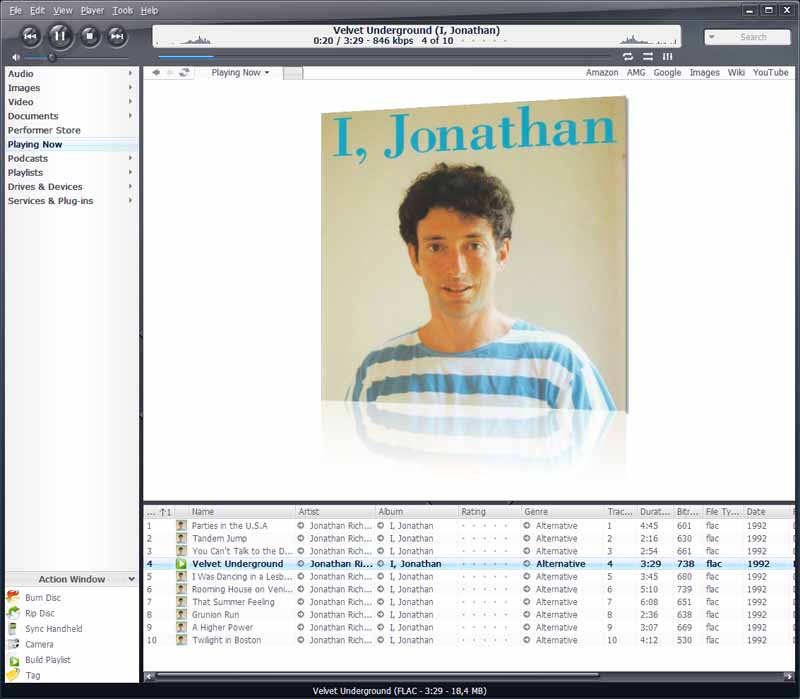
Task: Click the cover thumbnail beside Twilight in Boston
Action: pyautogui.click(x=181, y=640)
